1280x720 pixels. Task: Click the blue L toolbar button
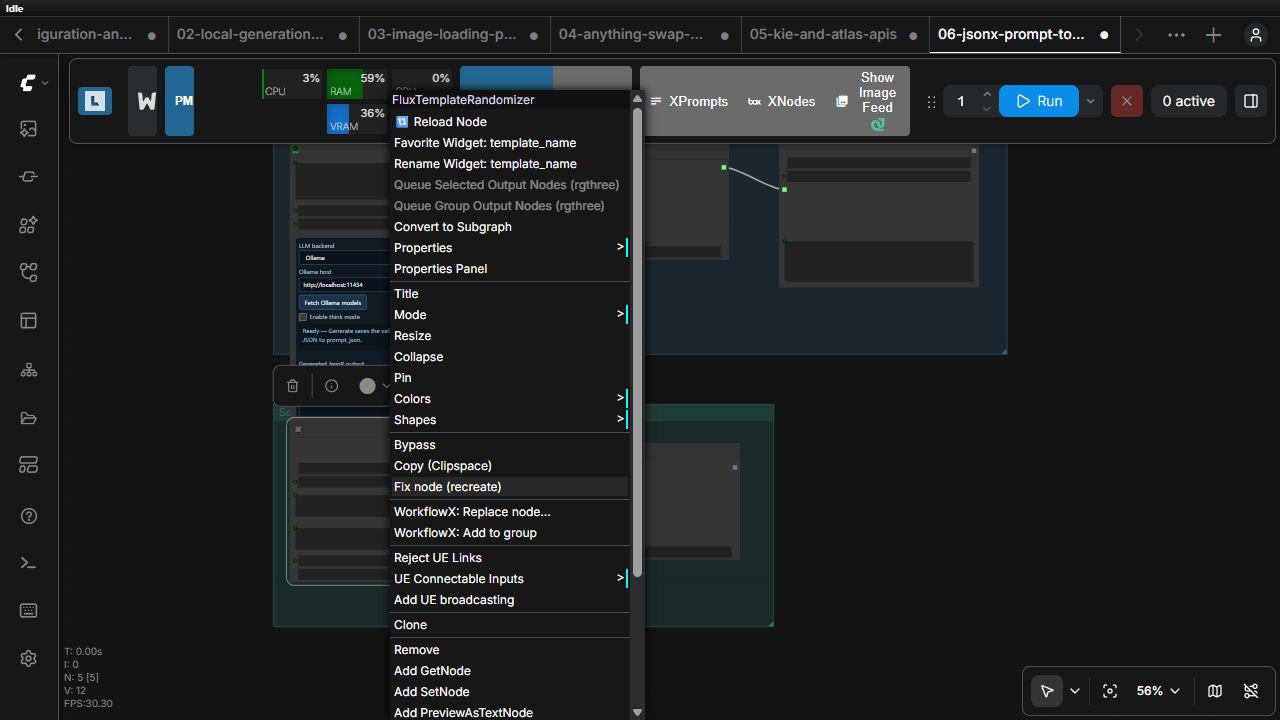95,101
